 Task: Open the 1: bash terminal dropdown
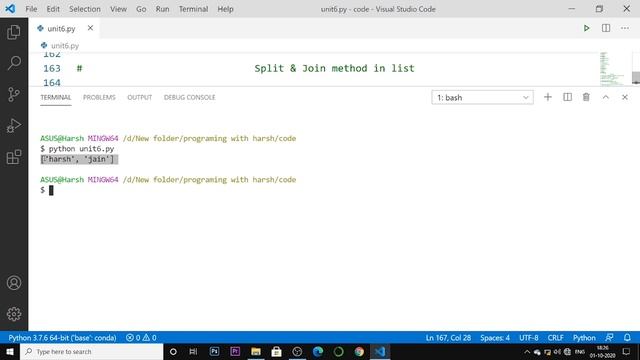[482, 98]
